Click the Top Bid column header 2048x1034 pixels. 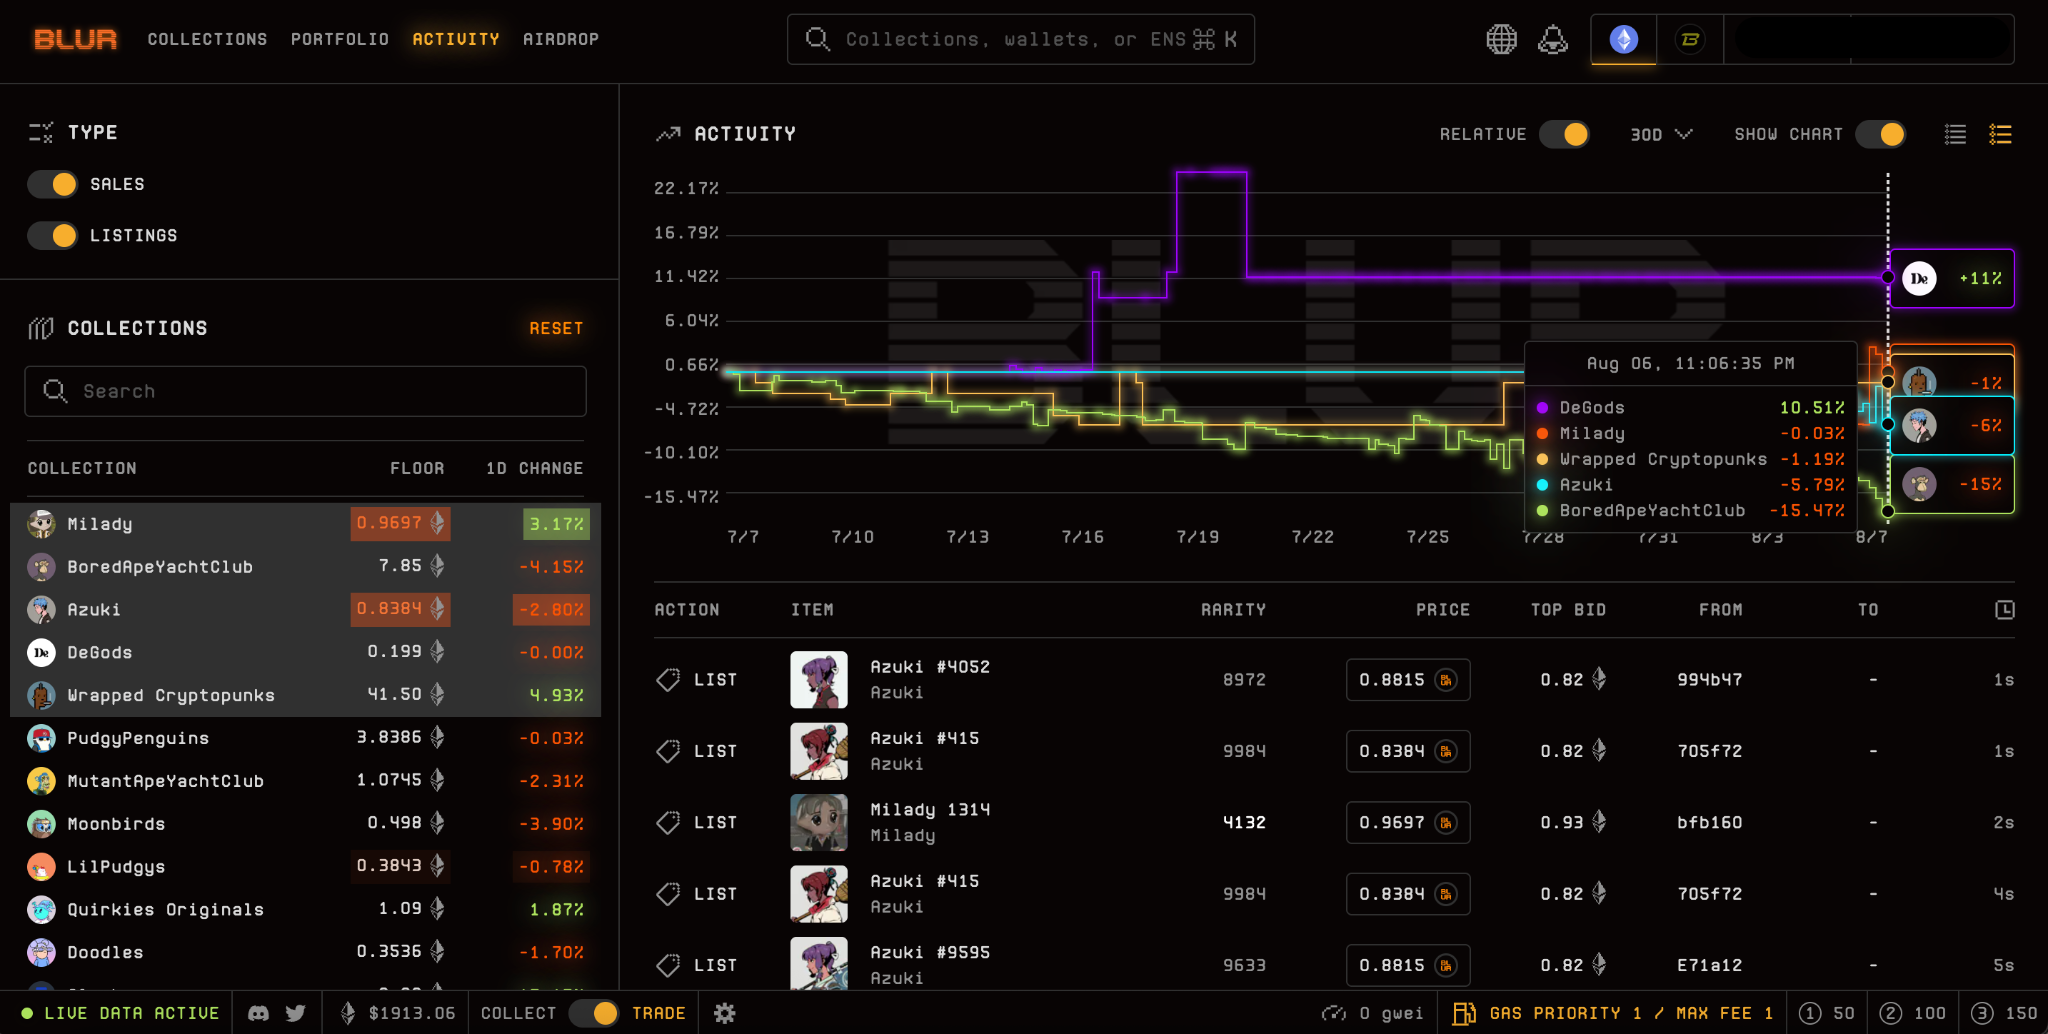1568,610
